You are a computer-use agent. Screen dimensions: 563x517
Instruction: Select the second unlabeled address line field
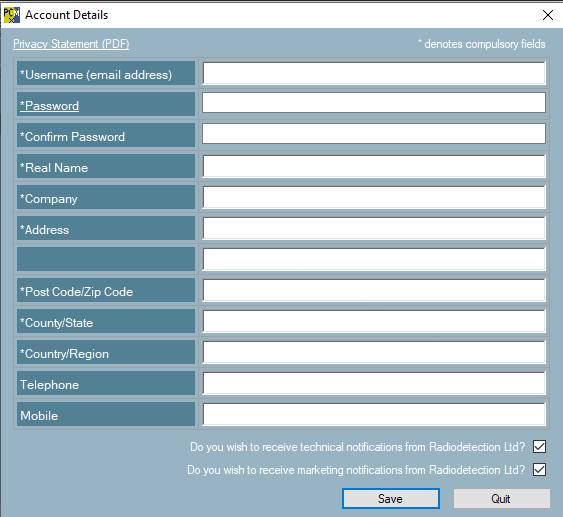374,259
